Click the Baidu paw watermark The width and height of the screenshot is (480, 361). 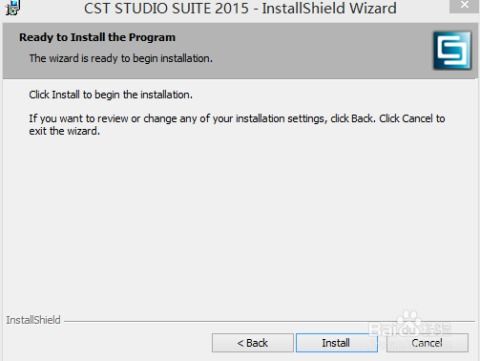pyautogui.click(x=410, y=323)
